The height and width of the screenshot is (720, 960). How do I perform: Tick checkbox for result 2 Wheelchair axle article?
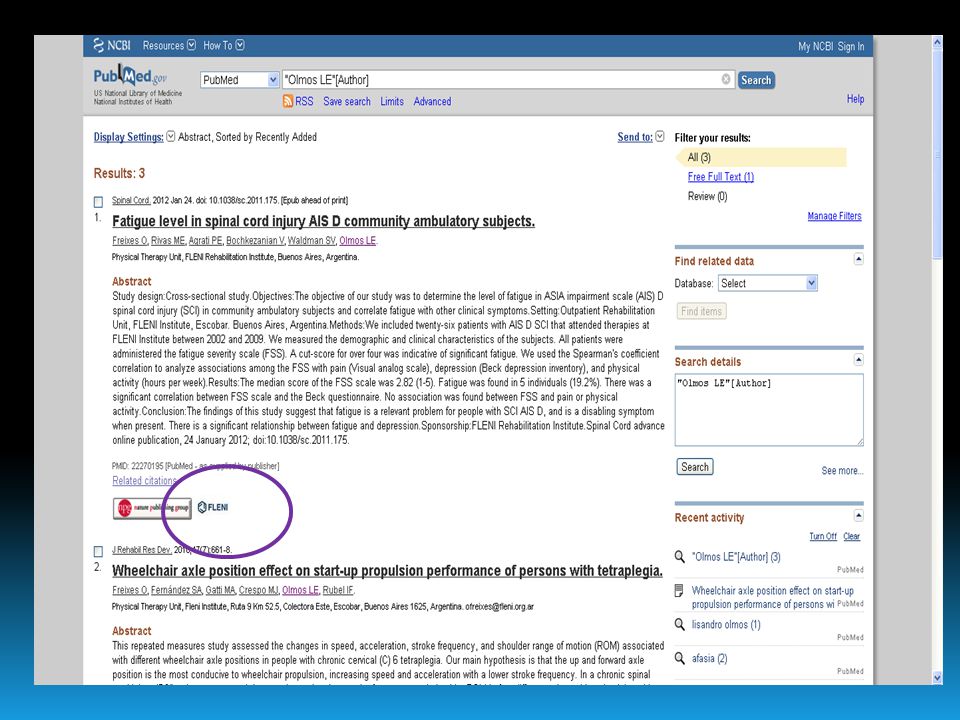98,551
